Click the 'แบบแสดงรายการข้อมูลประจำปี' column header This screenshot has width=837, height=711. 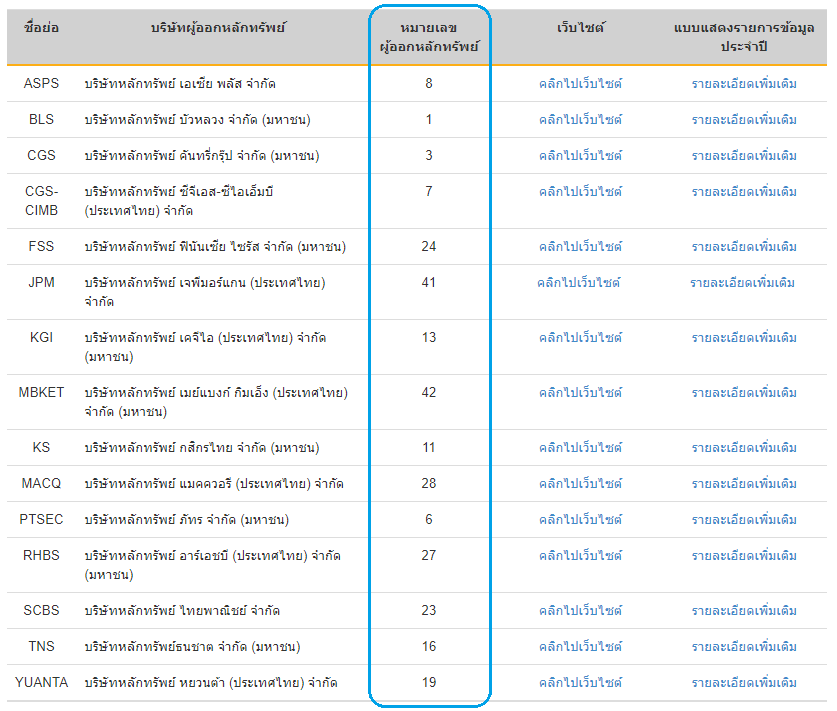coord(744,37)
